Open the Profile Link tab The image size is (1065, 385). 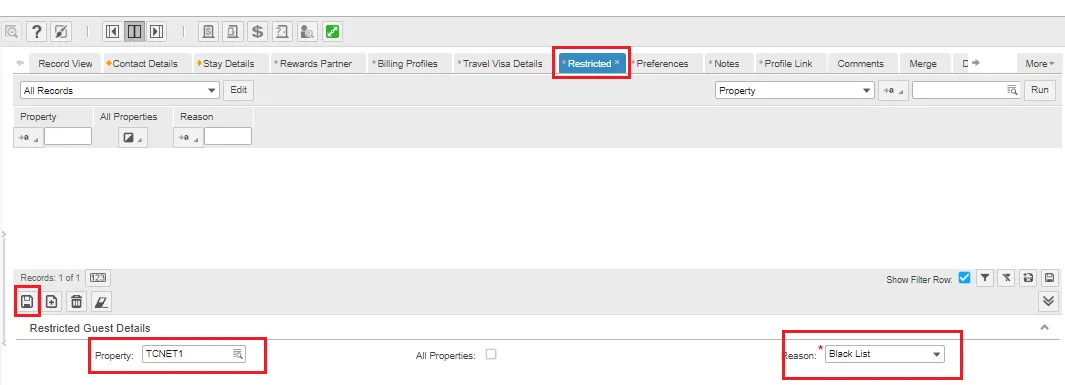point(788,63)
